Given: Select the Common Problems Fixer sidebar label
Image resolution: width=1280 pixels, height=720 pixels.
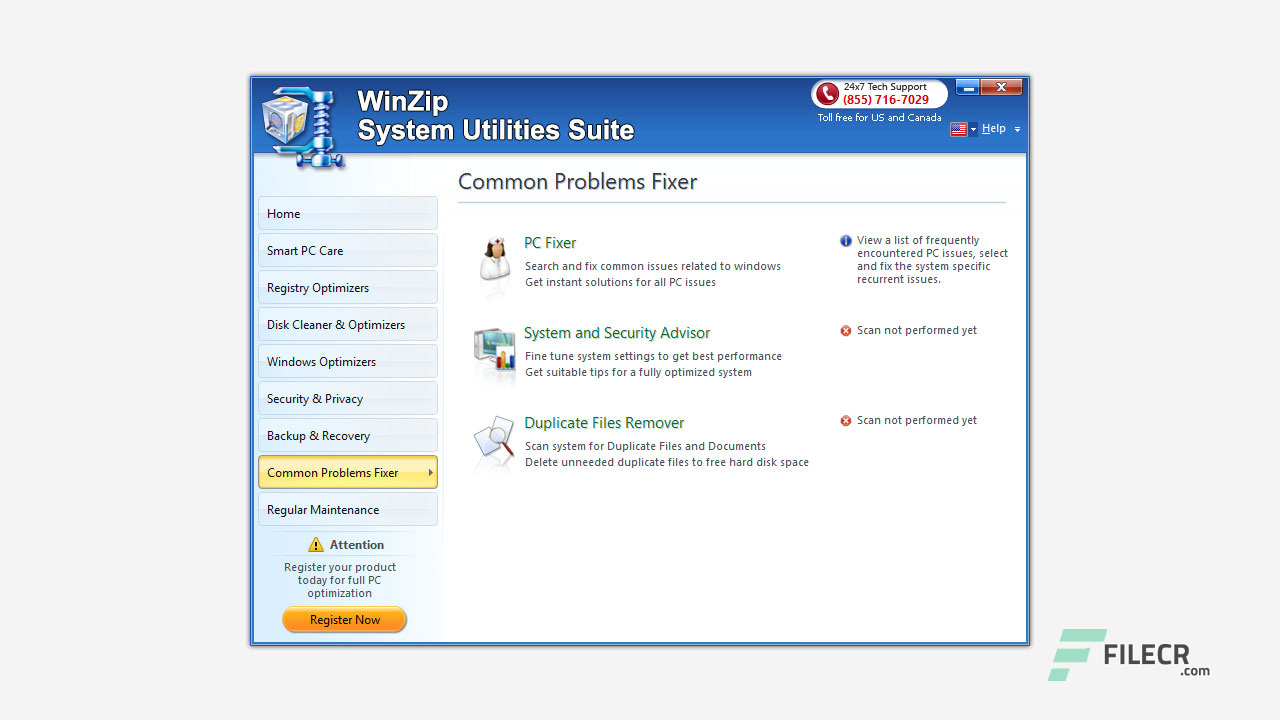Looking at the screenshot, I should coord(333,473).
